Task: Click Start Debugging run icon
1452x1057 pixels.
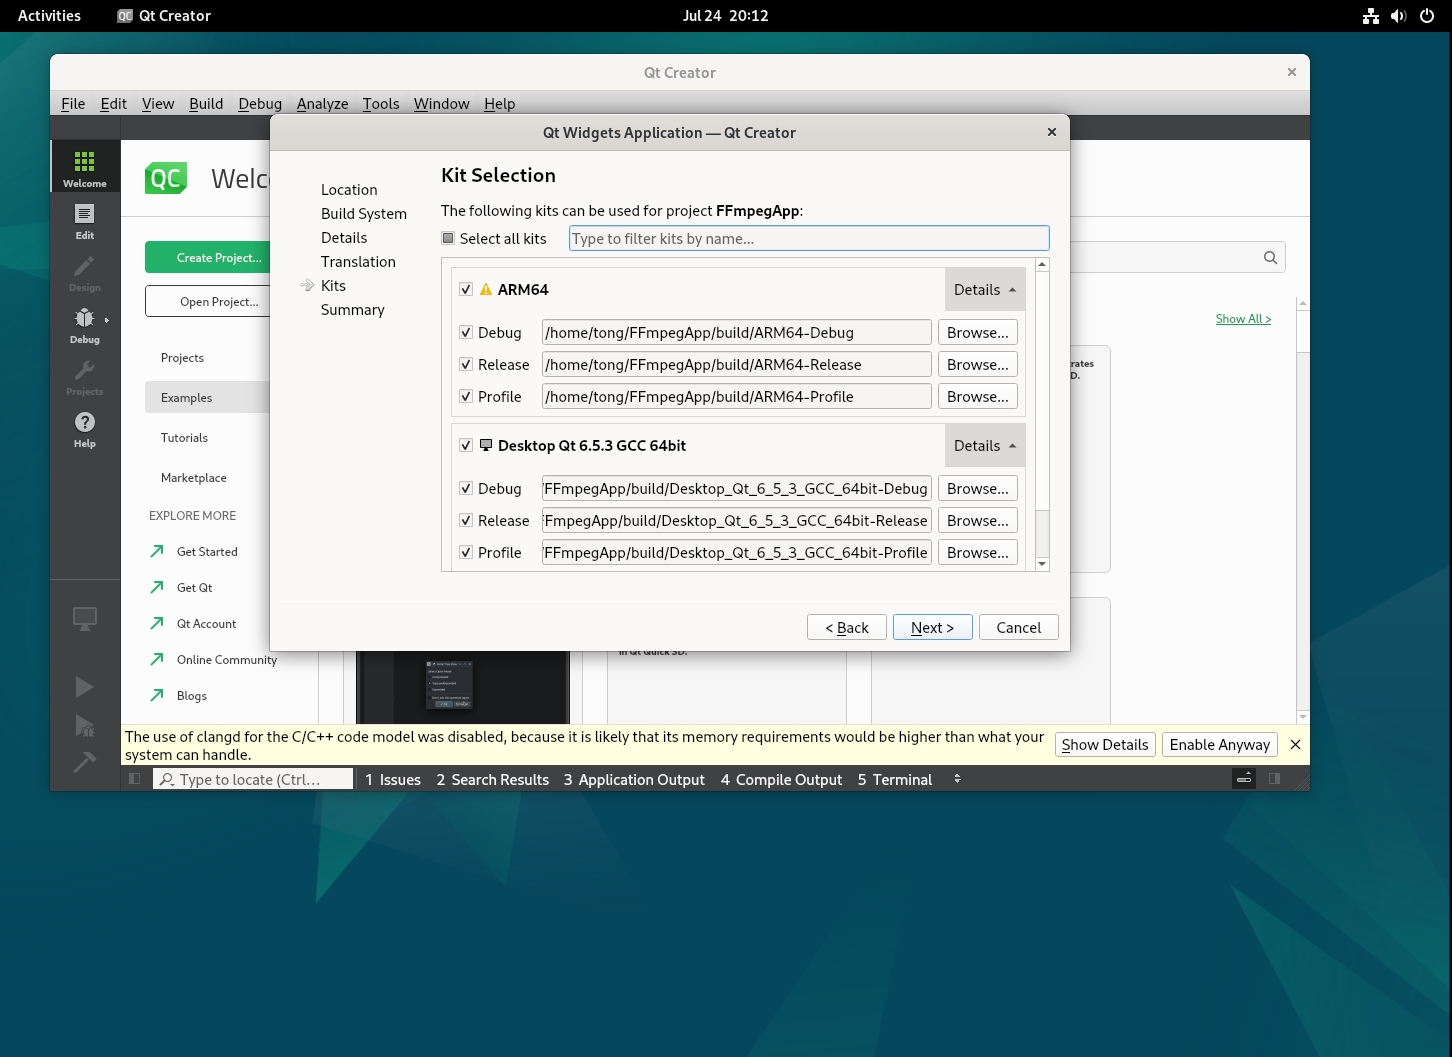Action: click(x=85, y=725)
